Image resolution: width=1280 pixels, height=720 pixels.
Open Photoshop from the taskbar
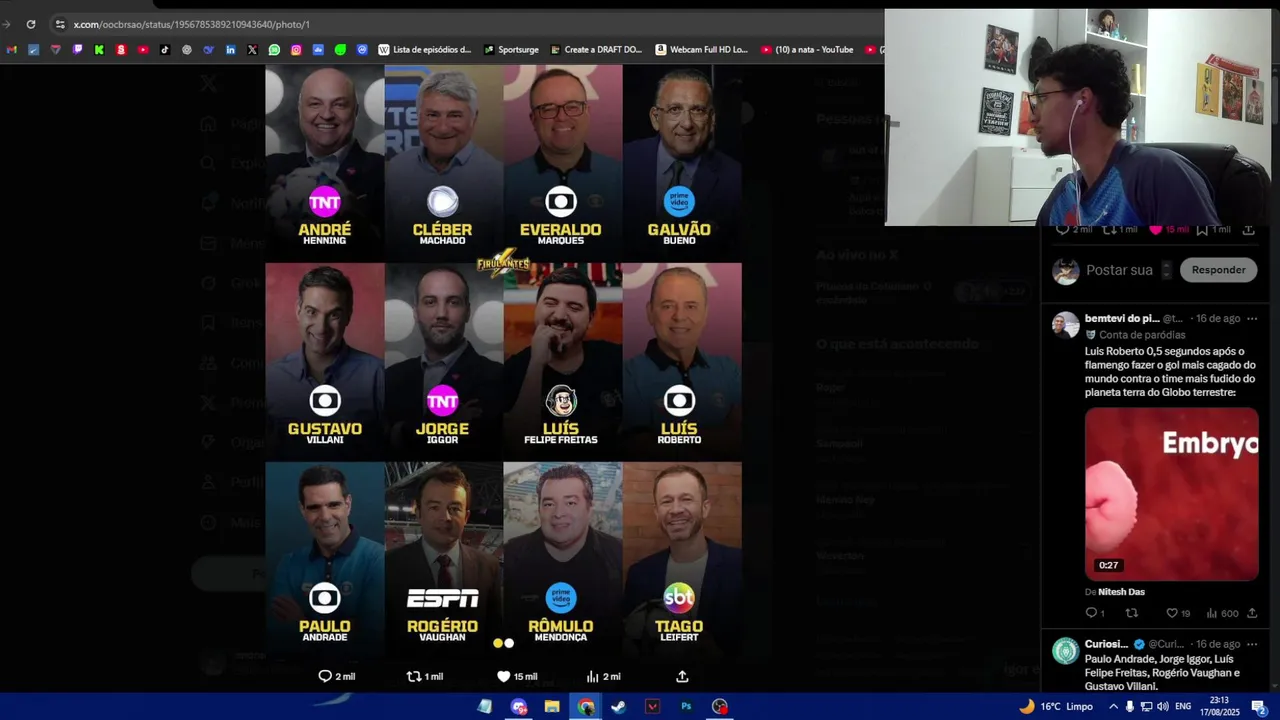click(686, 706)
